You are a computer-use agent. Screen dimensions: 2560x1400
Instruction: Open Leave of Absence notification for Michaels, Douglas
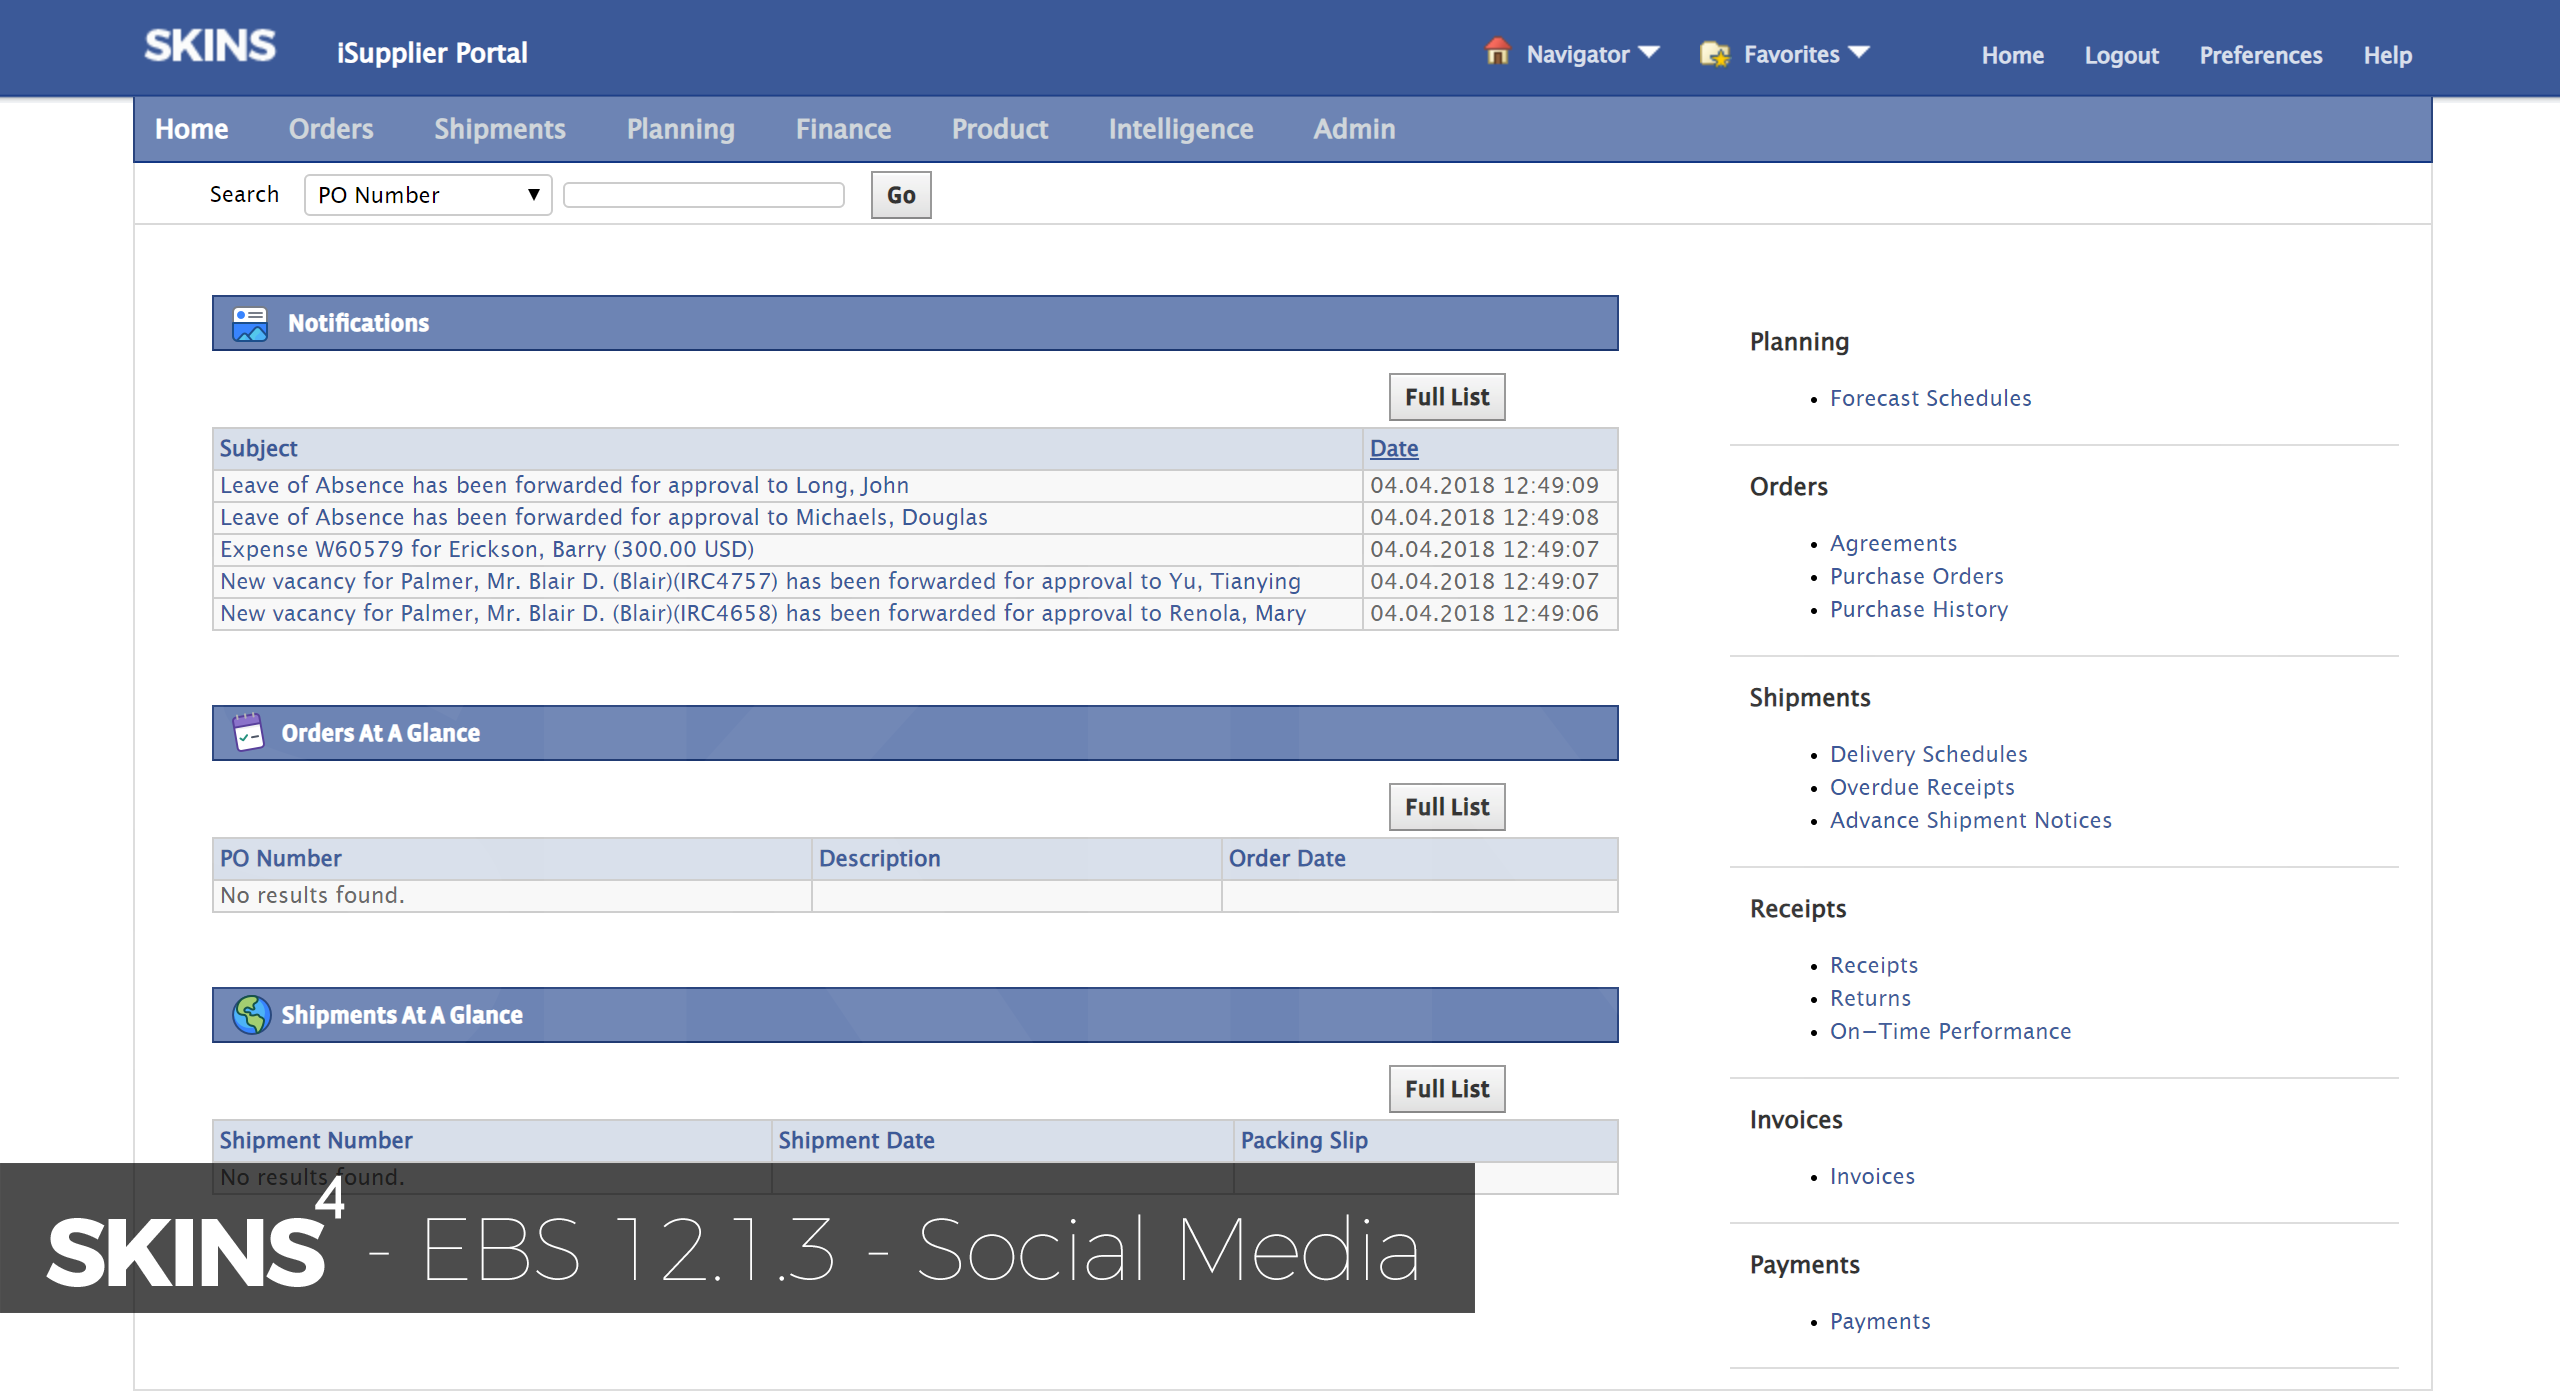[604, 517]
